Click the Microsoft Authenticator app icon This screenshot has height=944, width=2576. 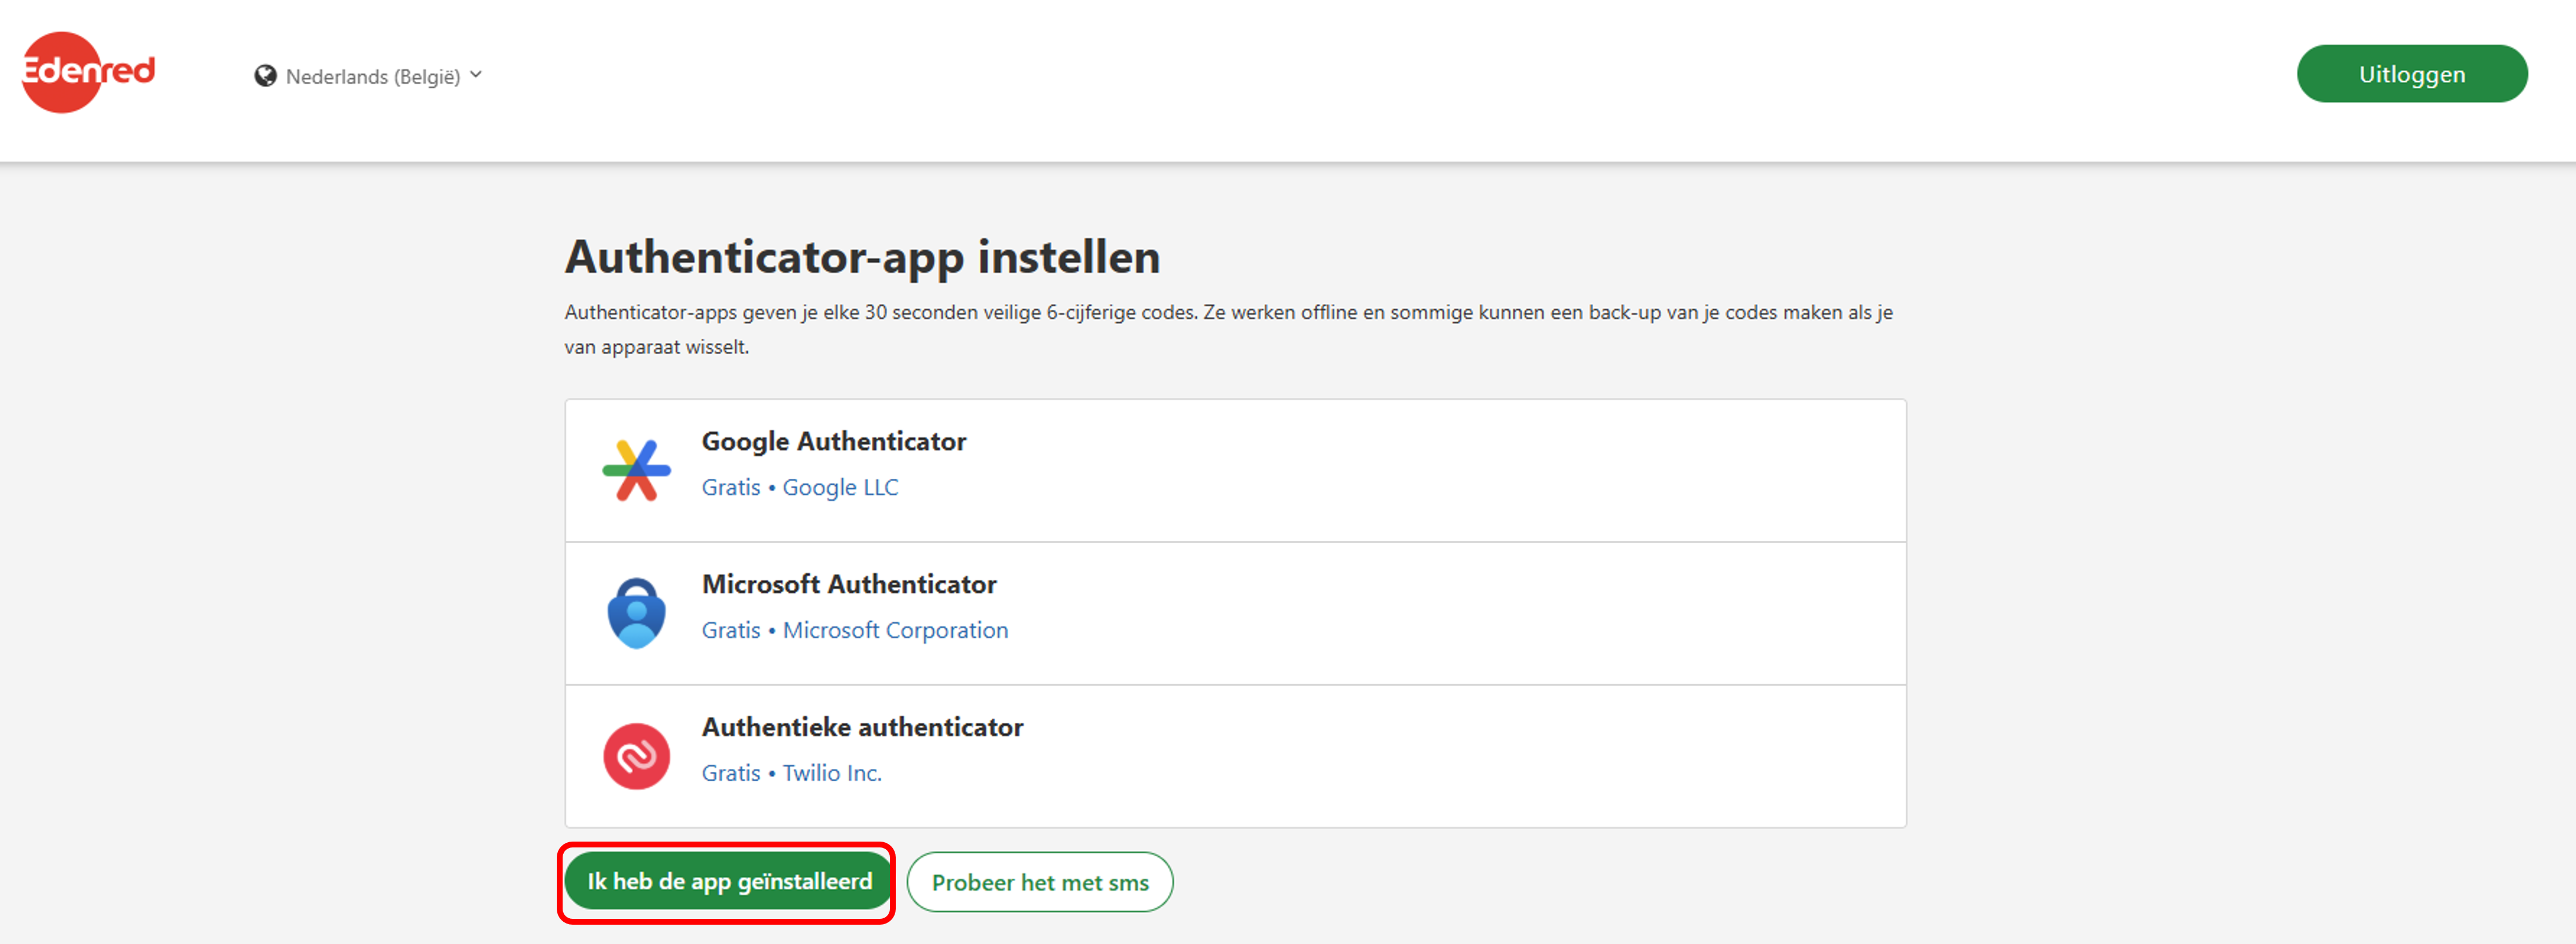(x=636, y=613)
